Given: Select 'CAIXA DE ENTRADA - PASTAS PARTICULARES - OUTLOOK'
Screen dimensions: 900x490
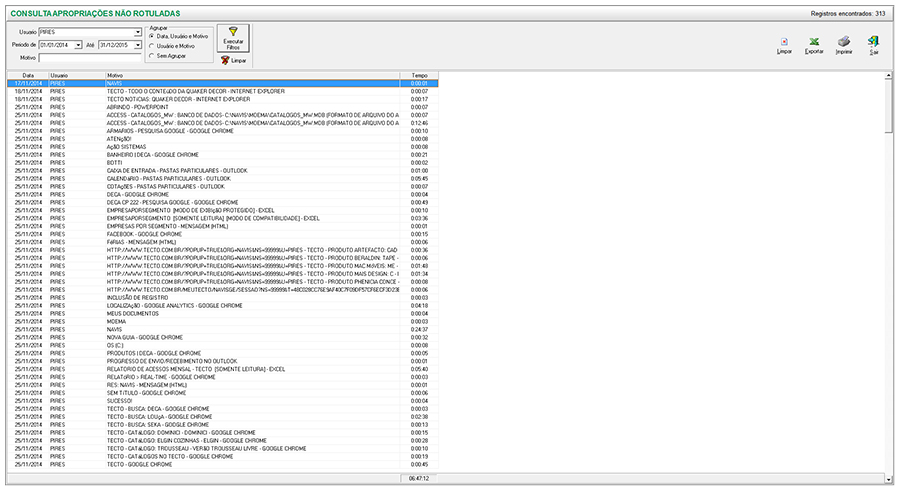Looking at the screenshot, I should [223, 170].
